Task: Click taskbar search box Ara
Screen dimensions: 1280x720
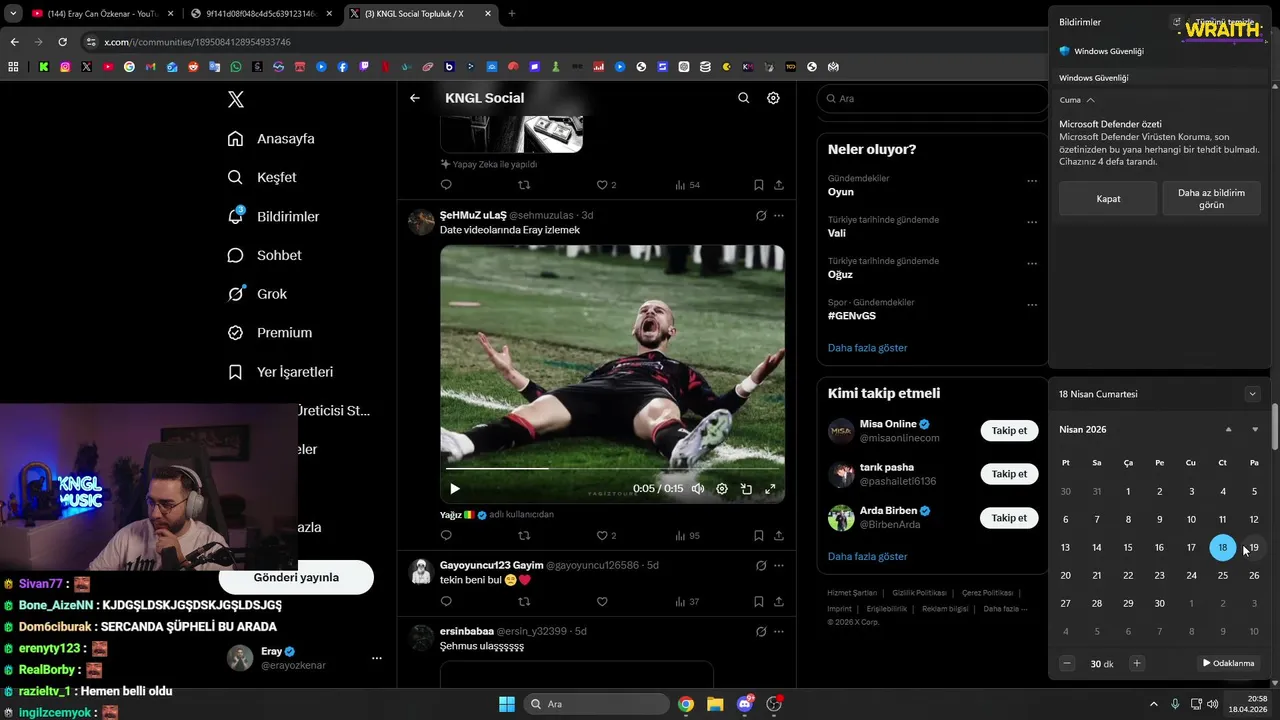Action: 596,704
